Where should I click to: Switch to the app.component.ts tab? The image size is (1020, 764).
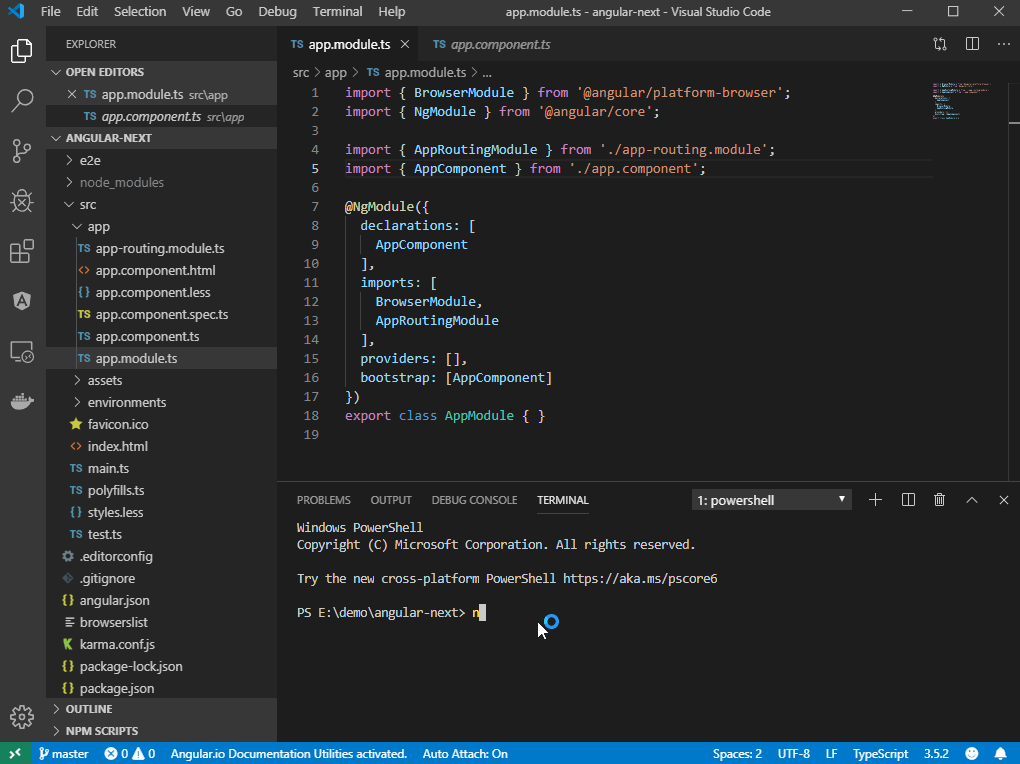point(492,44)
